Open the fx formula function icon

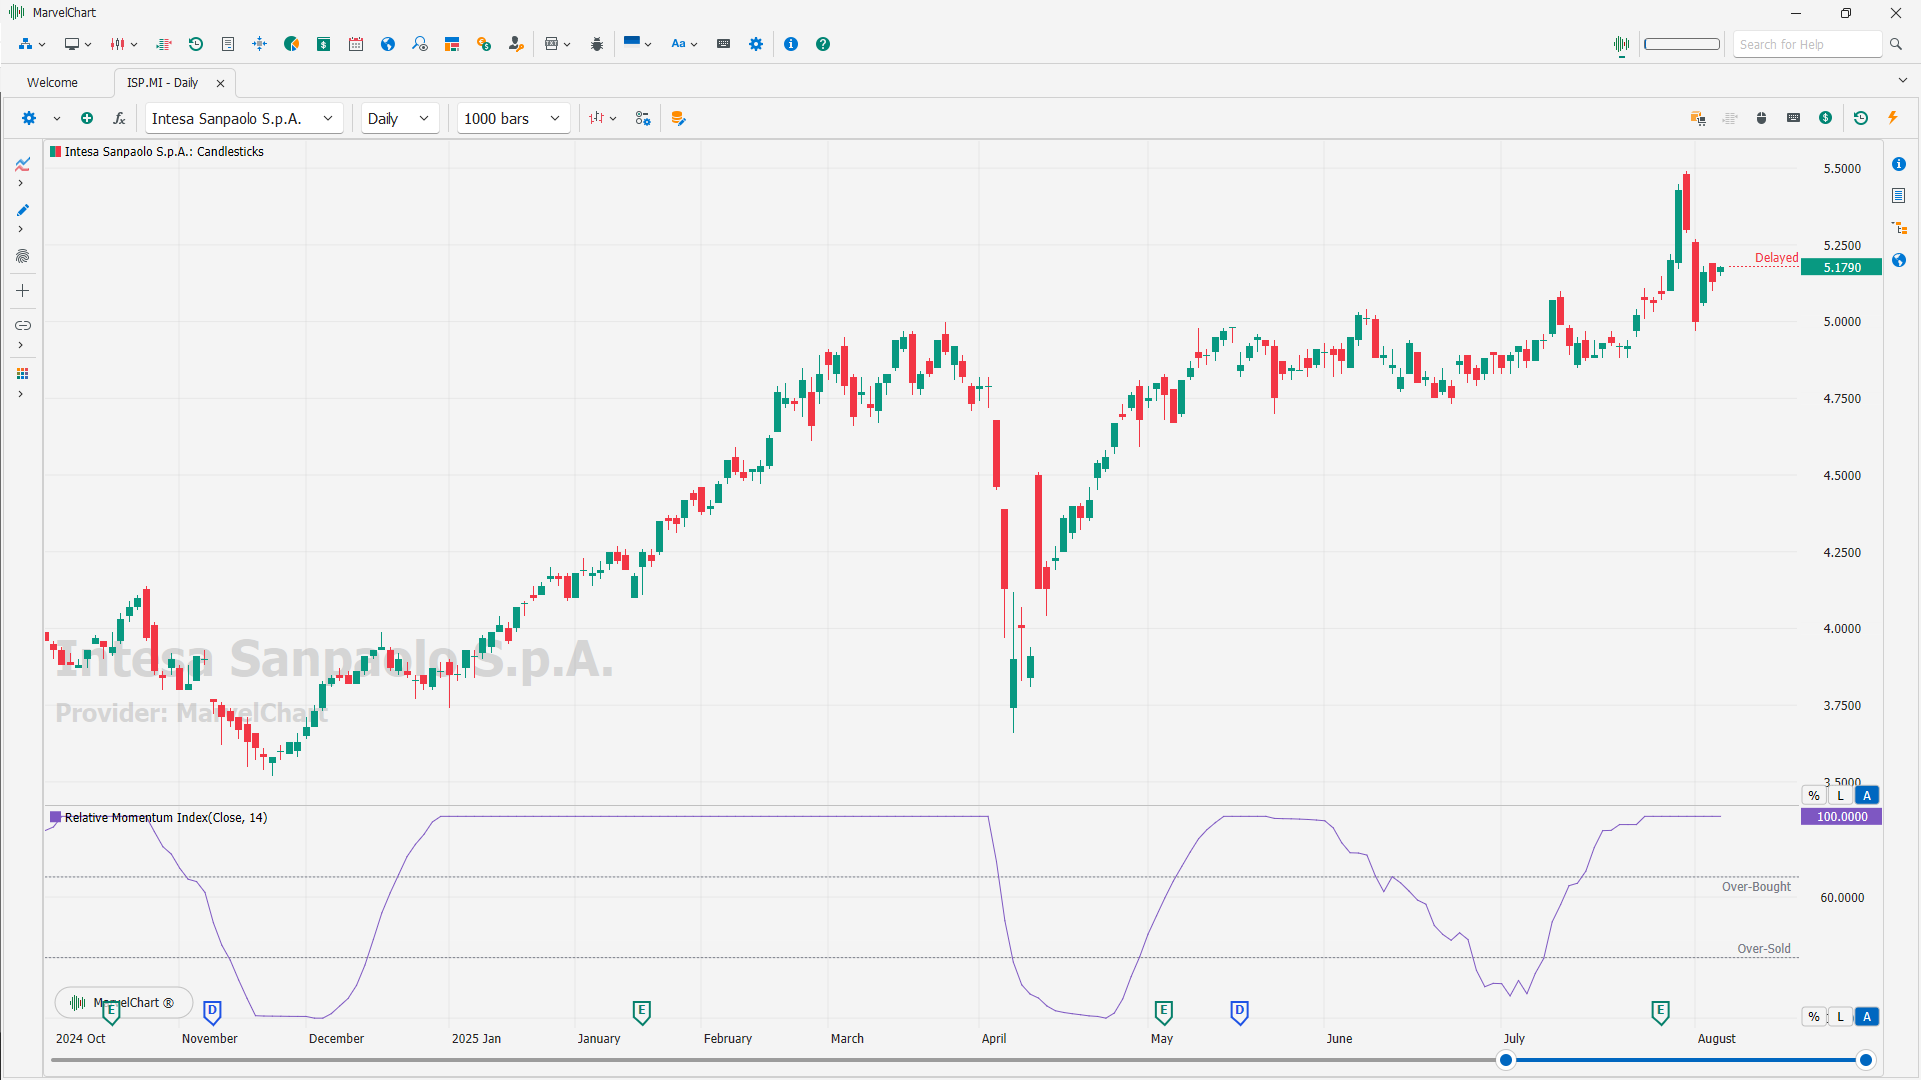tap(119, 118)
